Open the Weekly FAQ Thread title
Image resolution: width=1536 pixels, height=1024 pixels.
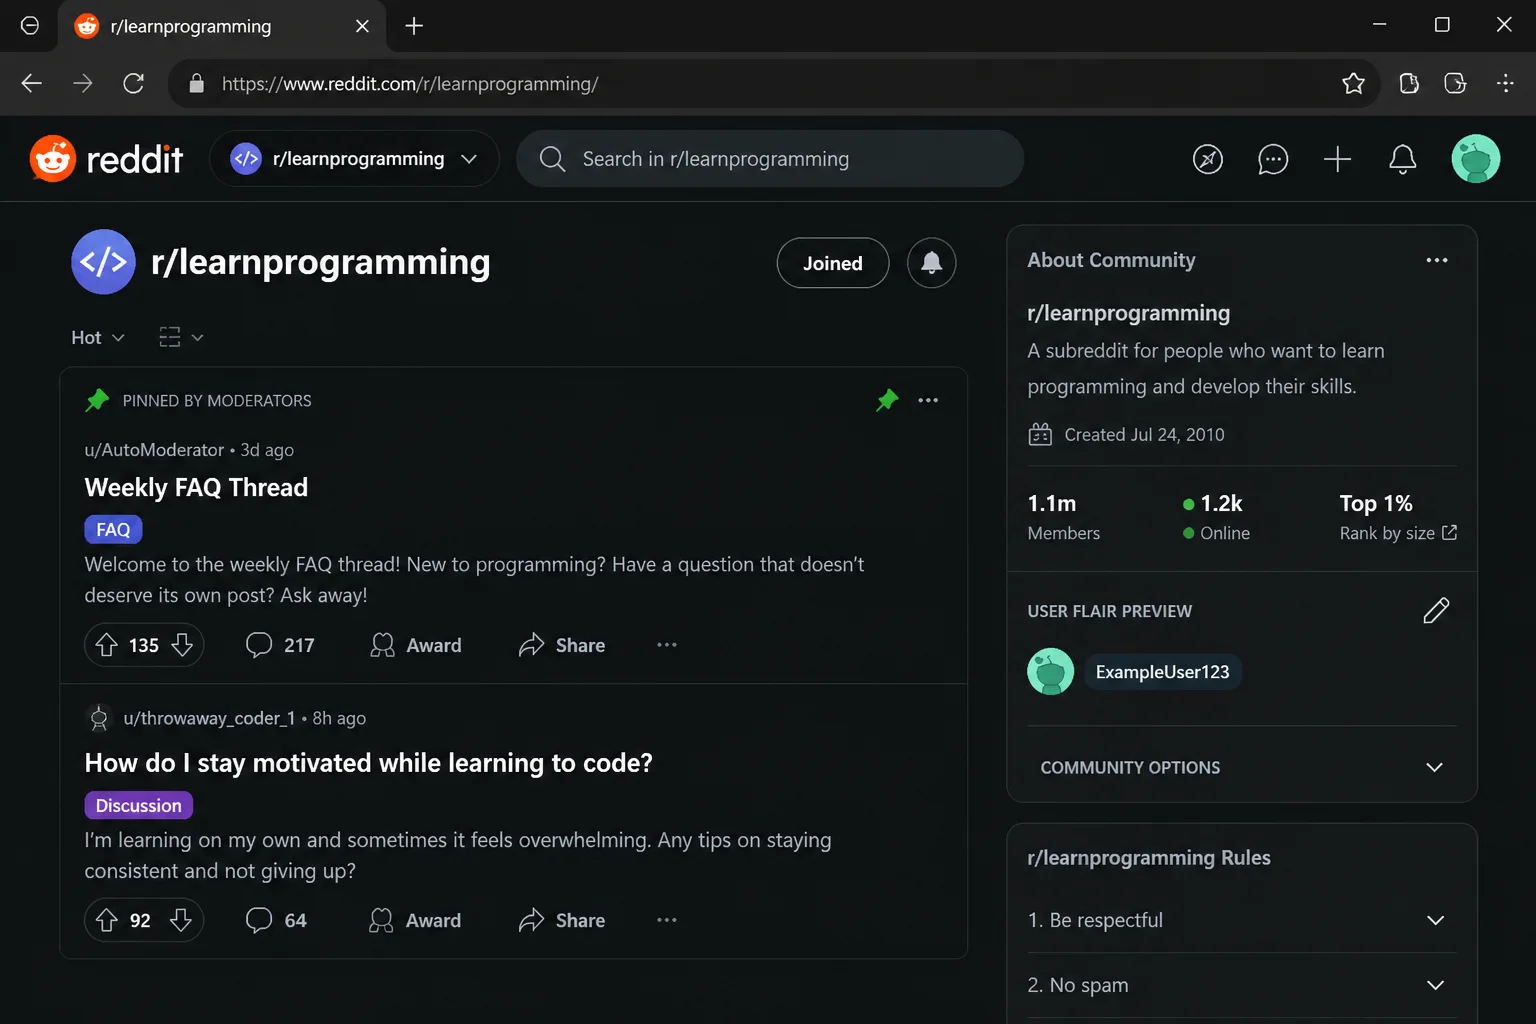(x=196, y=487)
